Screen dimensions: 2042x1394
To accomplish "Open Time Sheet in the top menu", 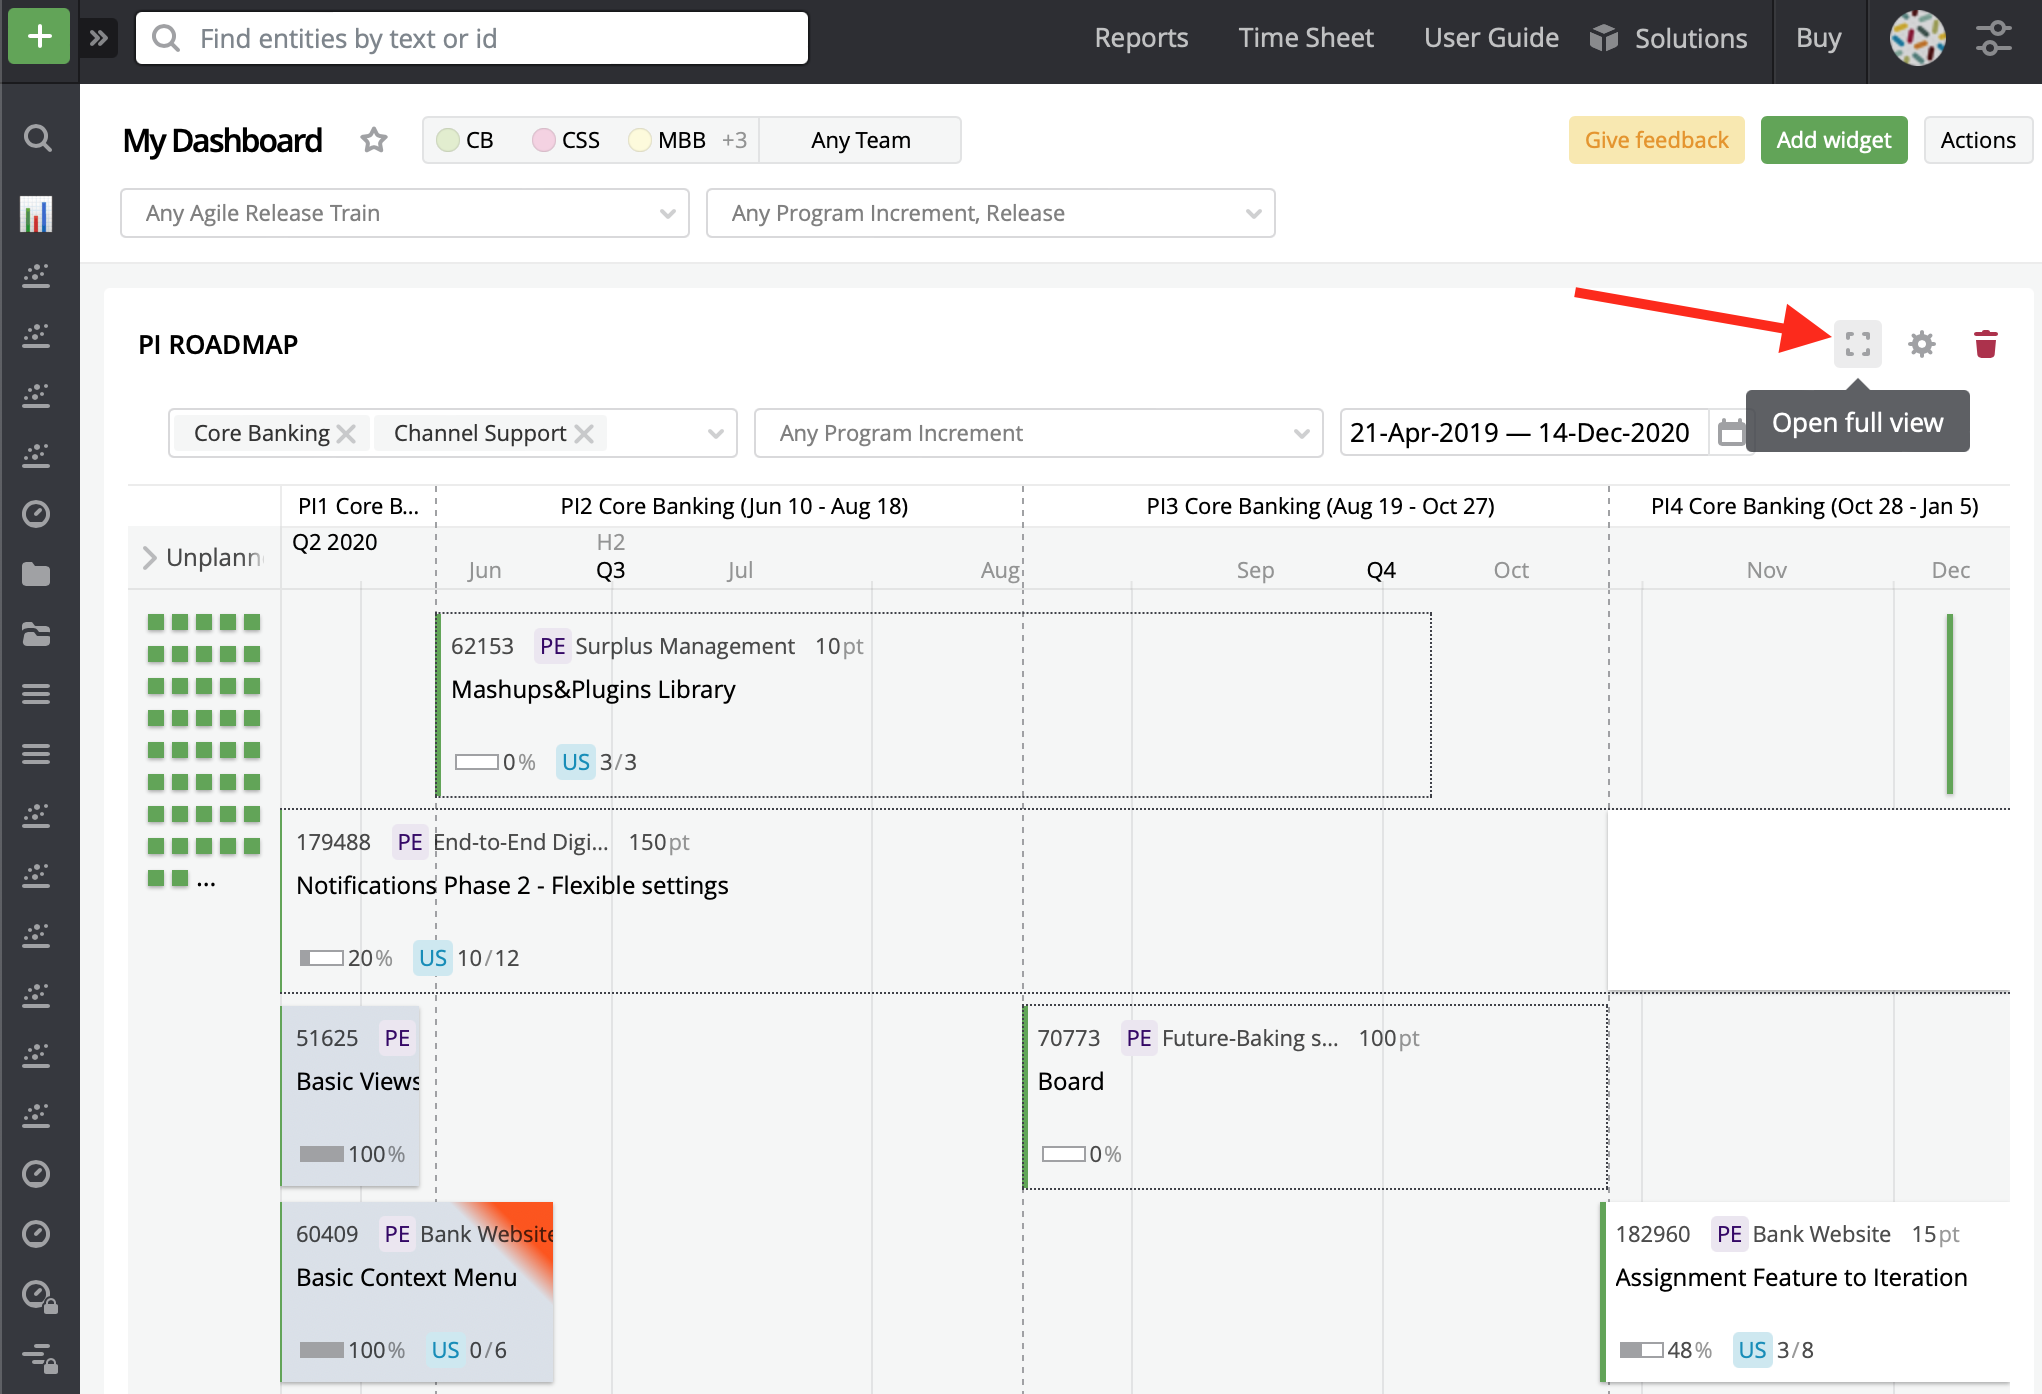I will tap(1306, 38).
